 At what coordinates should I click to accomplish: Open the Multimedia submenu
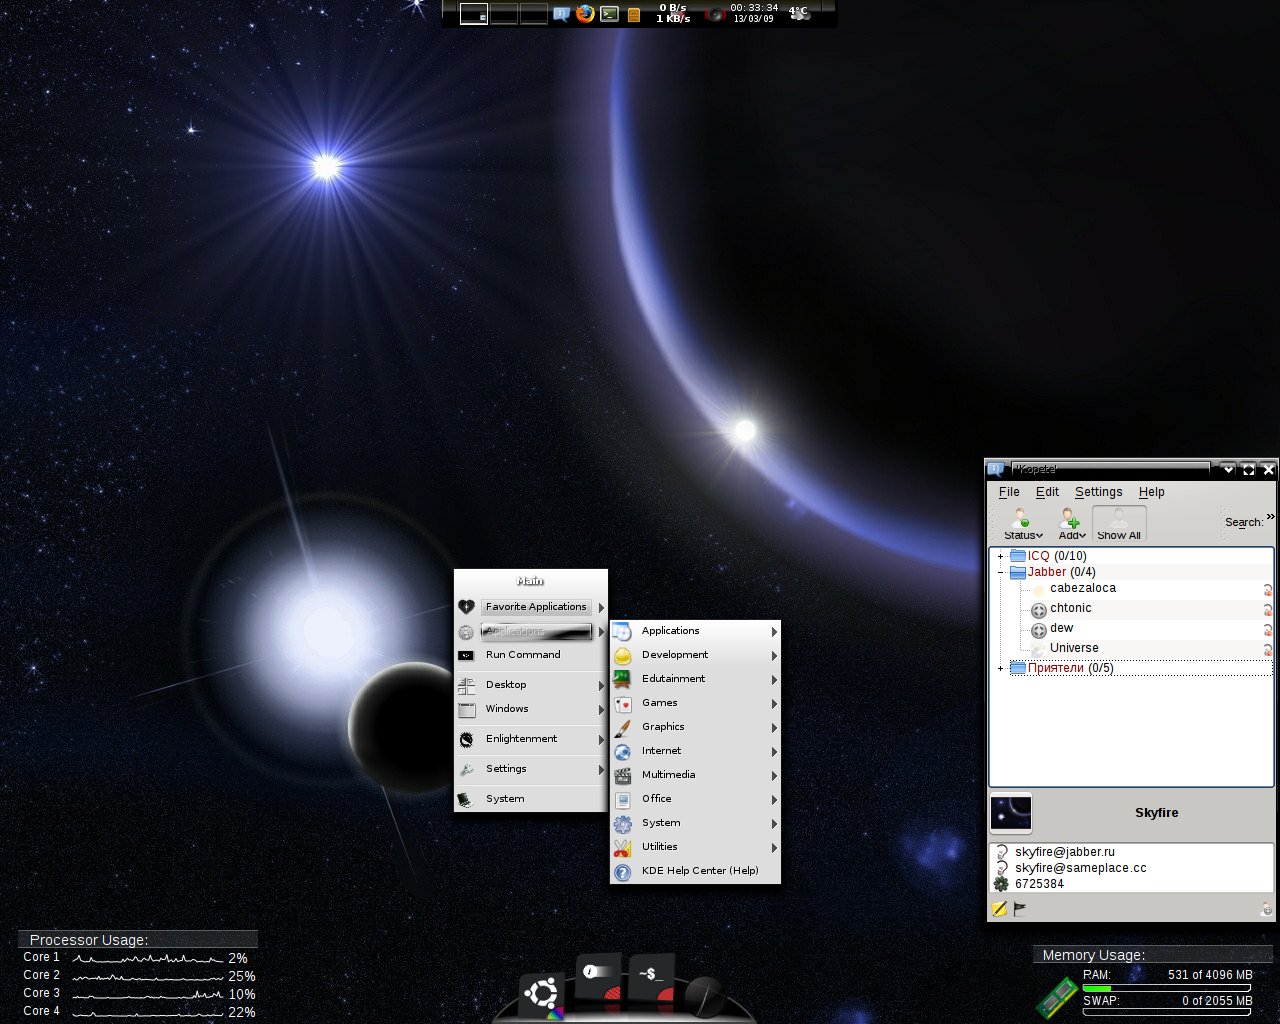click(695, 775)
